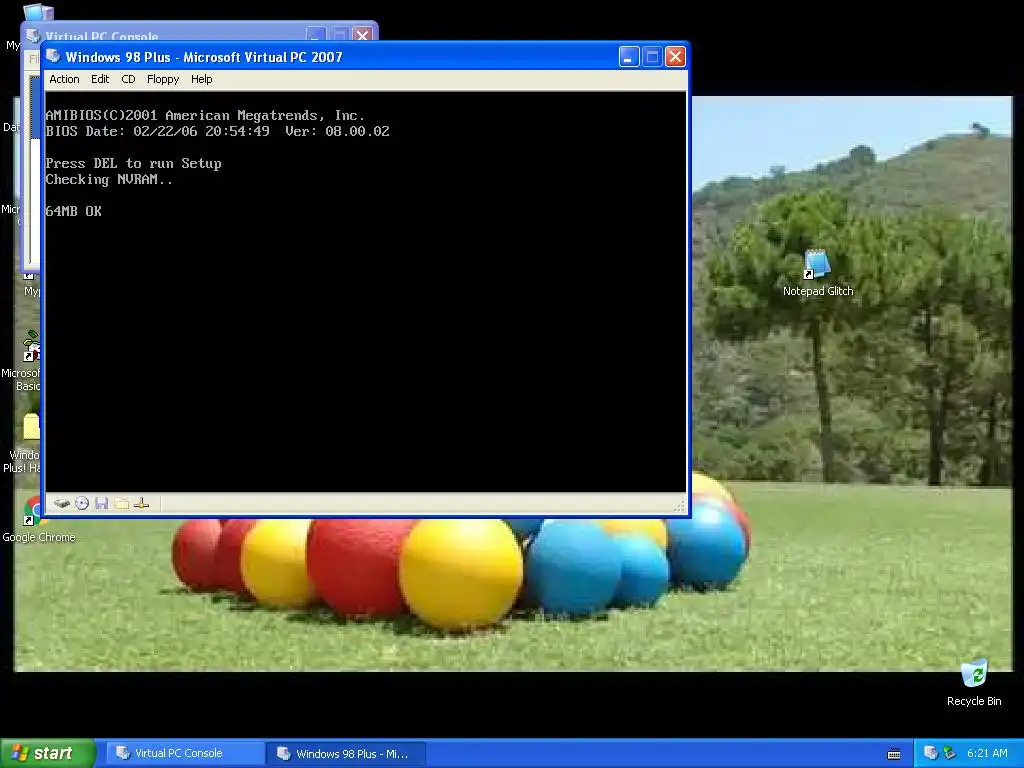Viewport: 1024px width, 768px height.
Task: Click the 6:21 AM system clock
Action: pyautogui.click(x=987, y=753)
